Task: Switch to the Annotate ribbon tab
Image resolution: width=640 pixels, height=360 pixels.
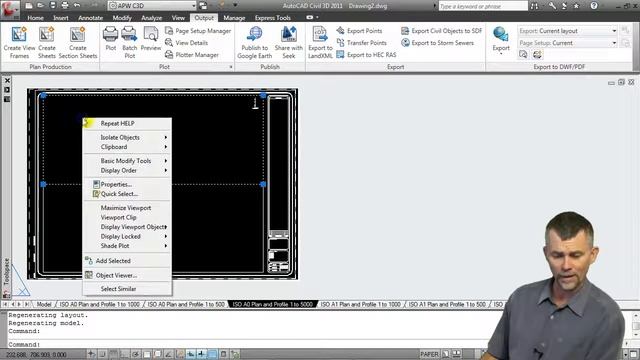Action: (x=90, y=18)
